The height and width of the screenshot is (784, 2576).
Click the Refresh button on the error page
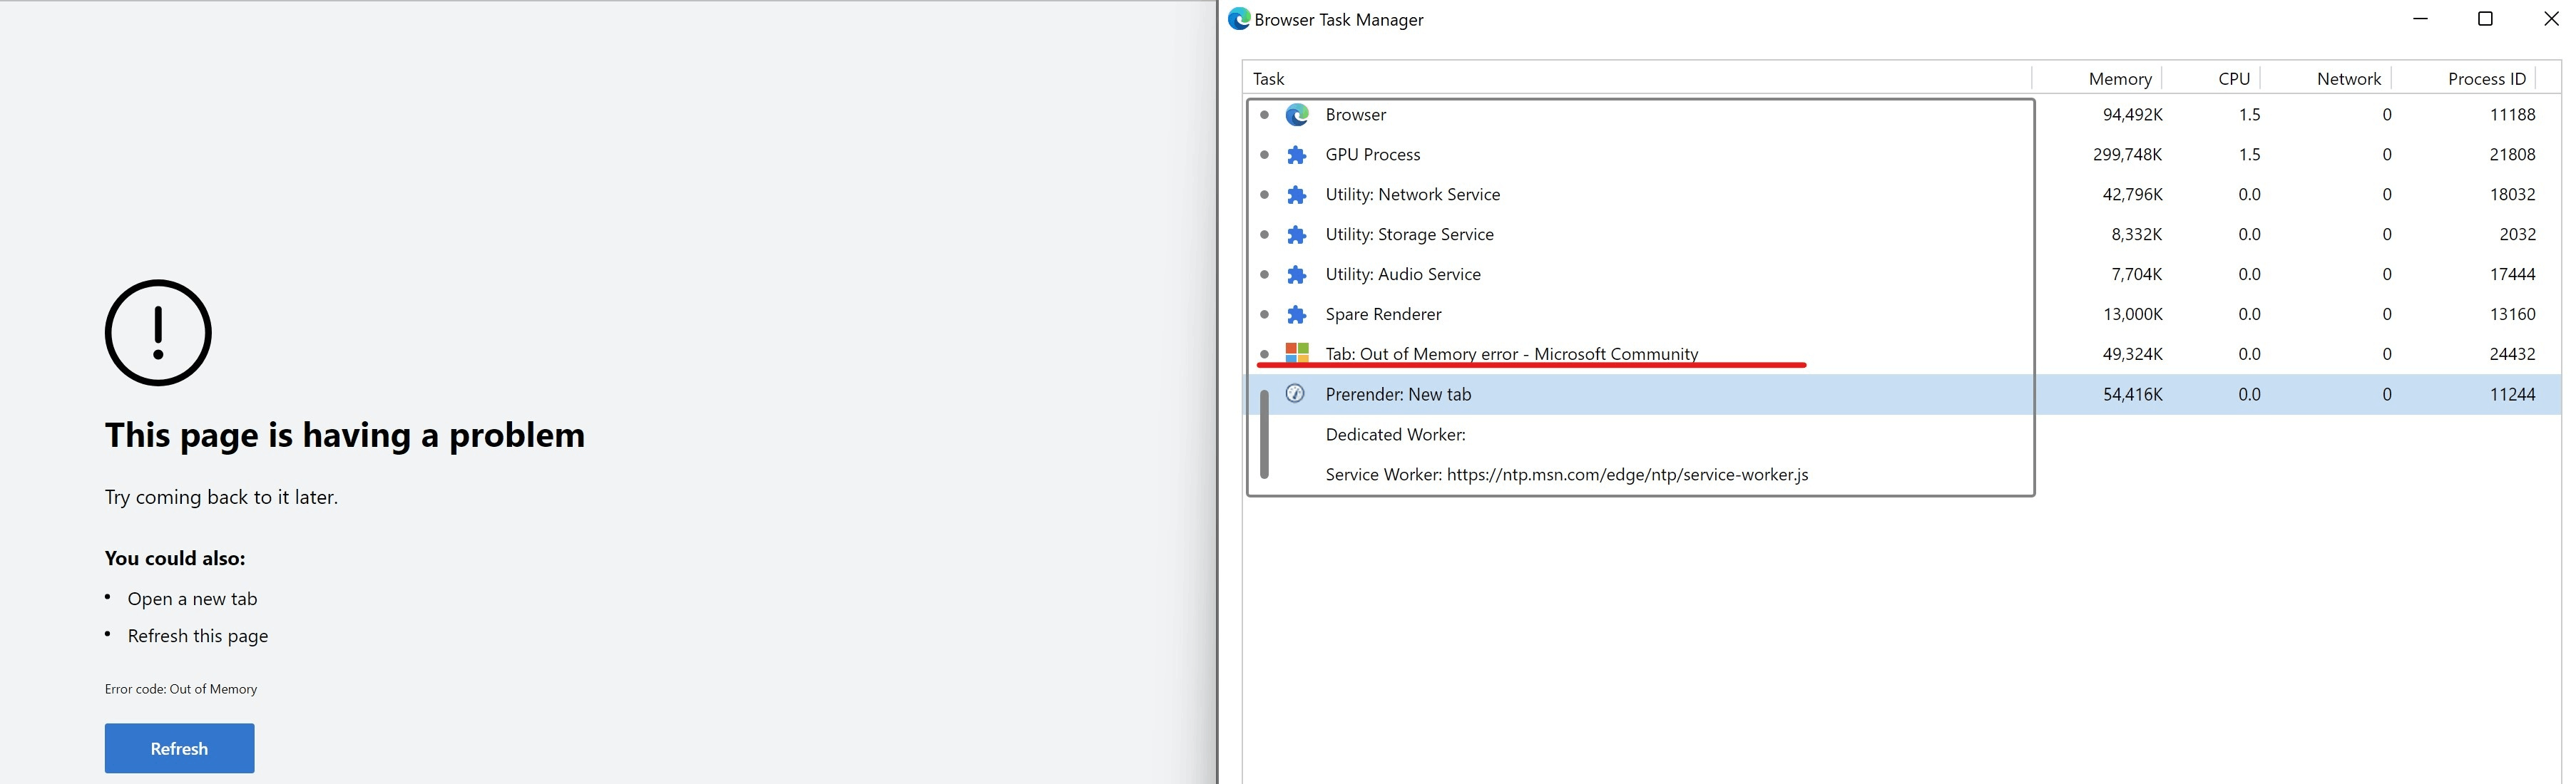coord(179,747)
